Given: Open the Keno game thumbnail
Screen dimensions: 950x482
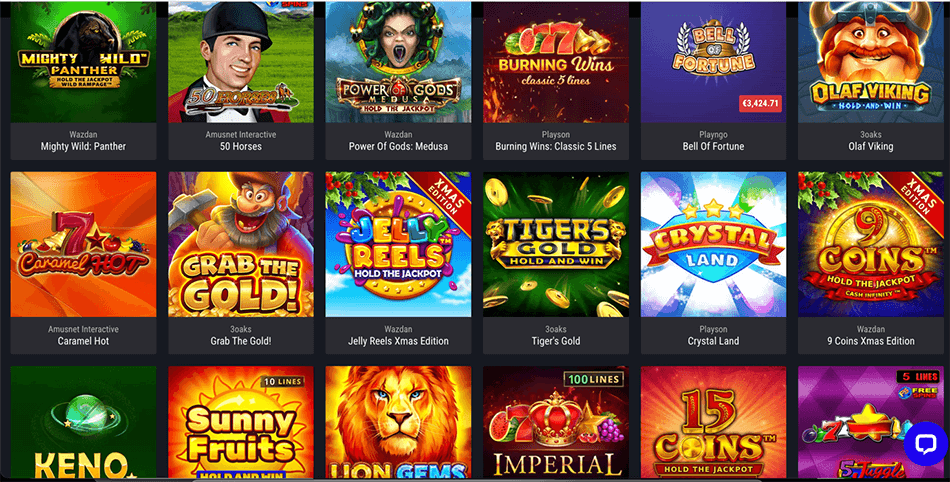Looking at the screenshot, I should pyautogui.click(x=83, y=422).
